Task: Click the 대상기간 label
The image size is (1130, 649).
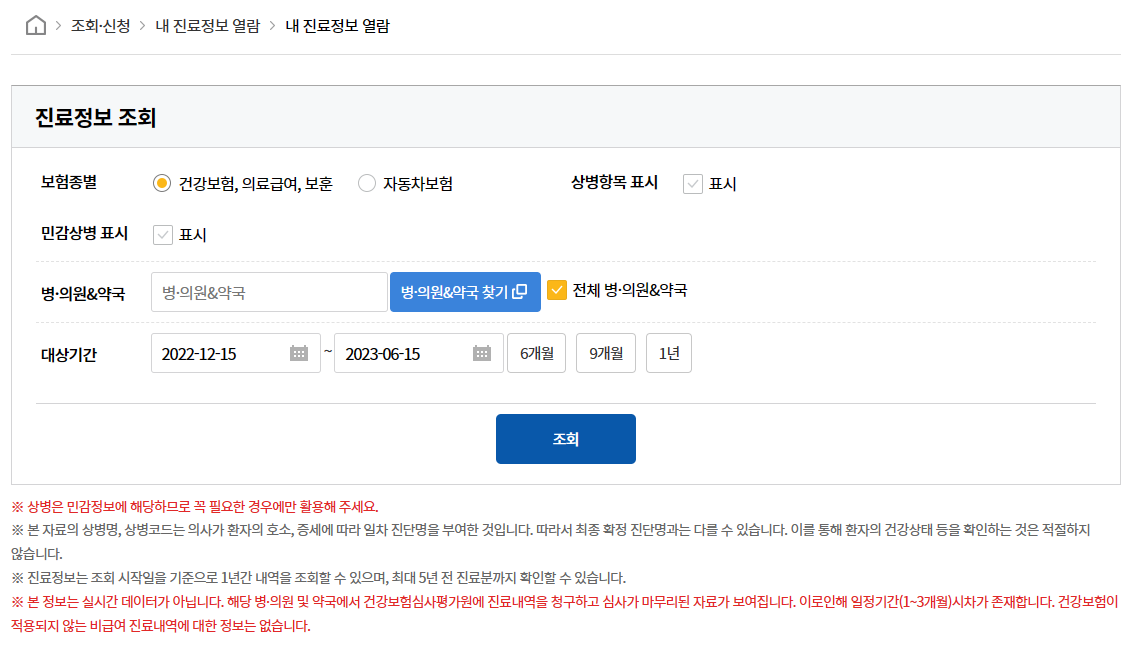Action: pyautogui.click(x=69, y=354)
